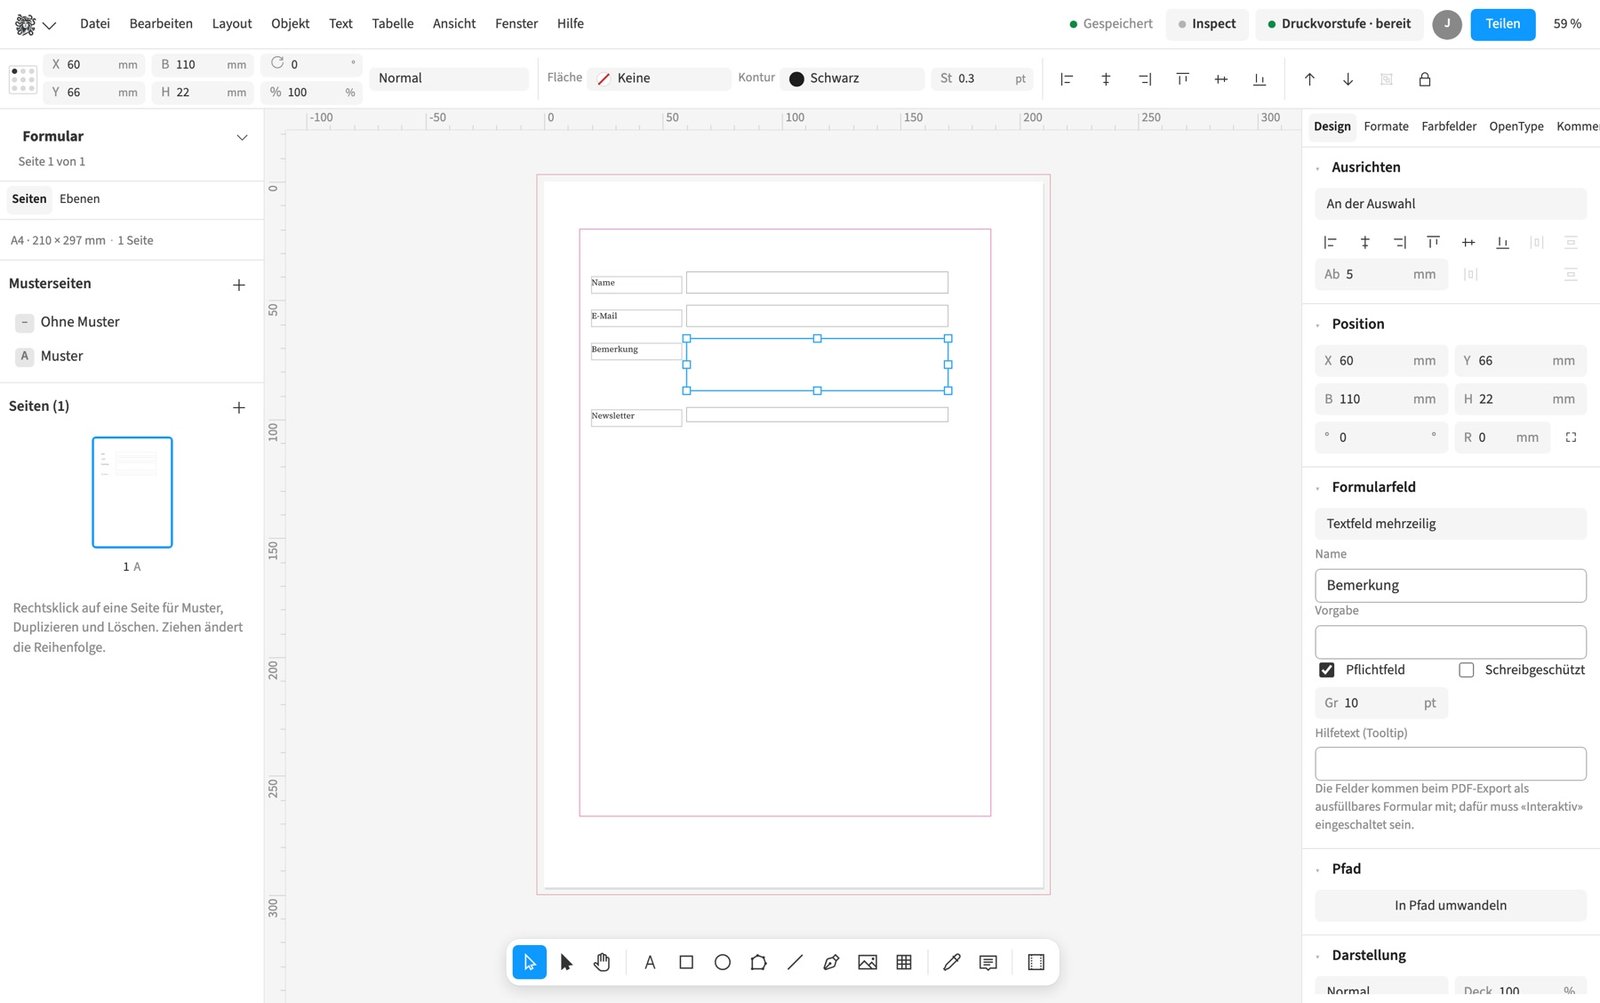
Task: Open the Fenster menu
Action: tap(516, 24)
